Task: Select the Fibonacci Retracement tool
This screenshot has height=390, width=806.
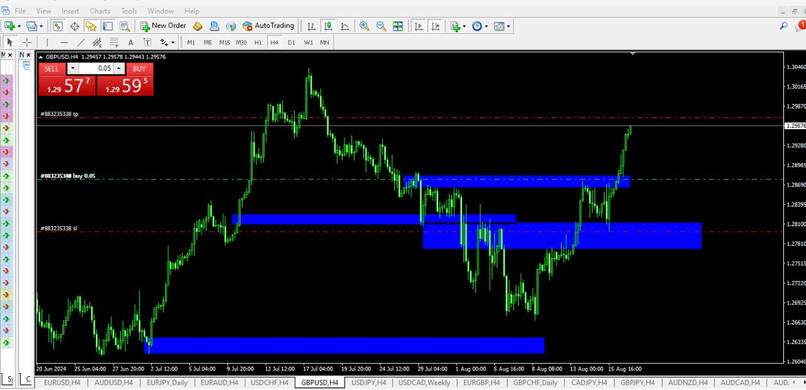Action: 114,42
